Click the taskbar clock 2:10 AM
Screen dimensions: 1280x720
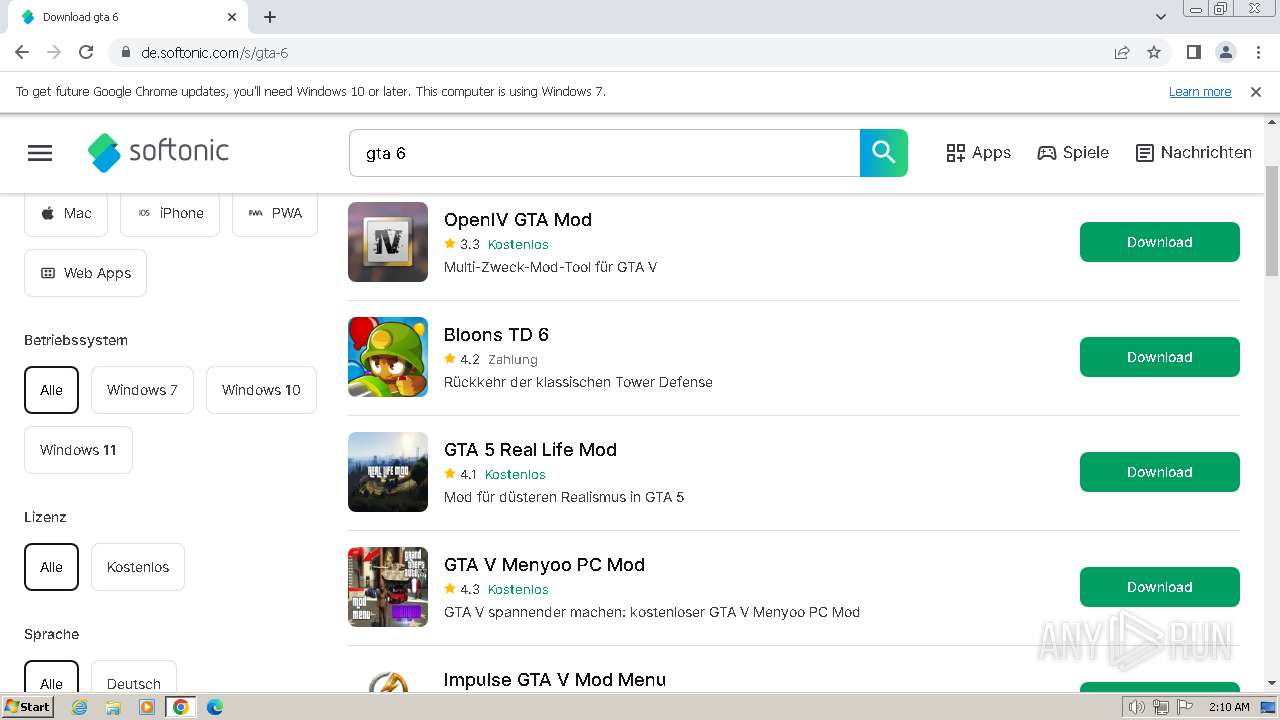1229,707
